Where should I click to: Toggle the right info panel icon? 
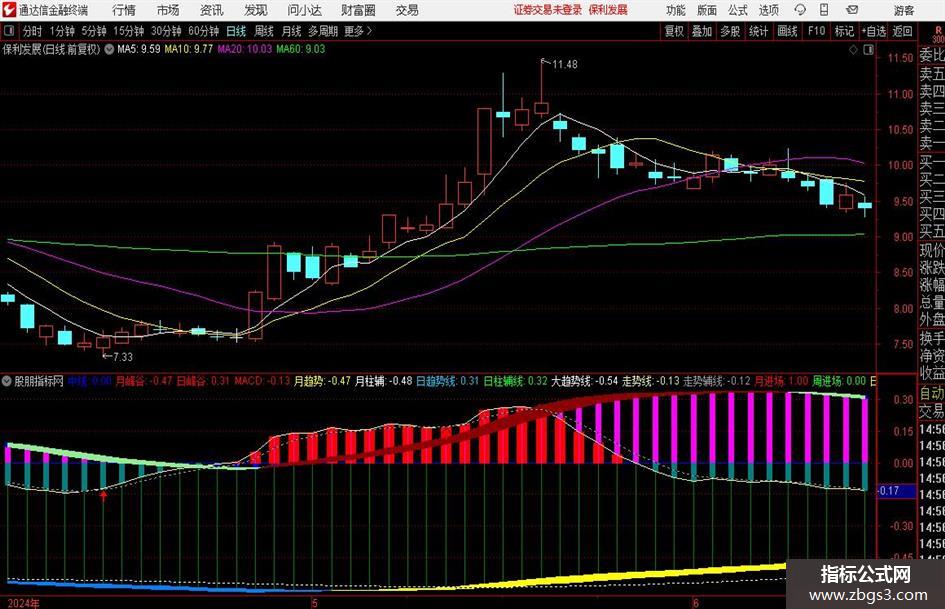coord(868,50)
